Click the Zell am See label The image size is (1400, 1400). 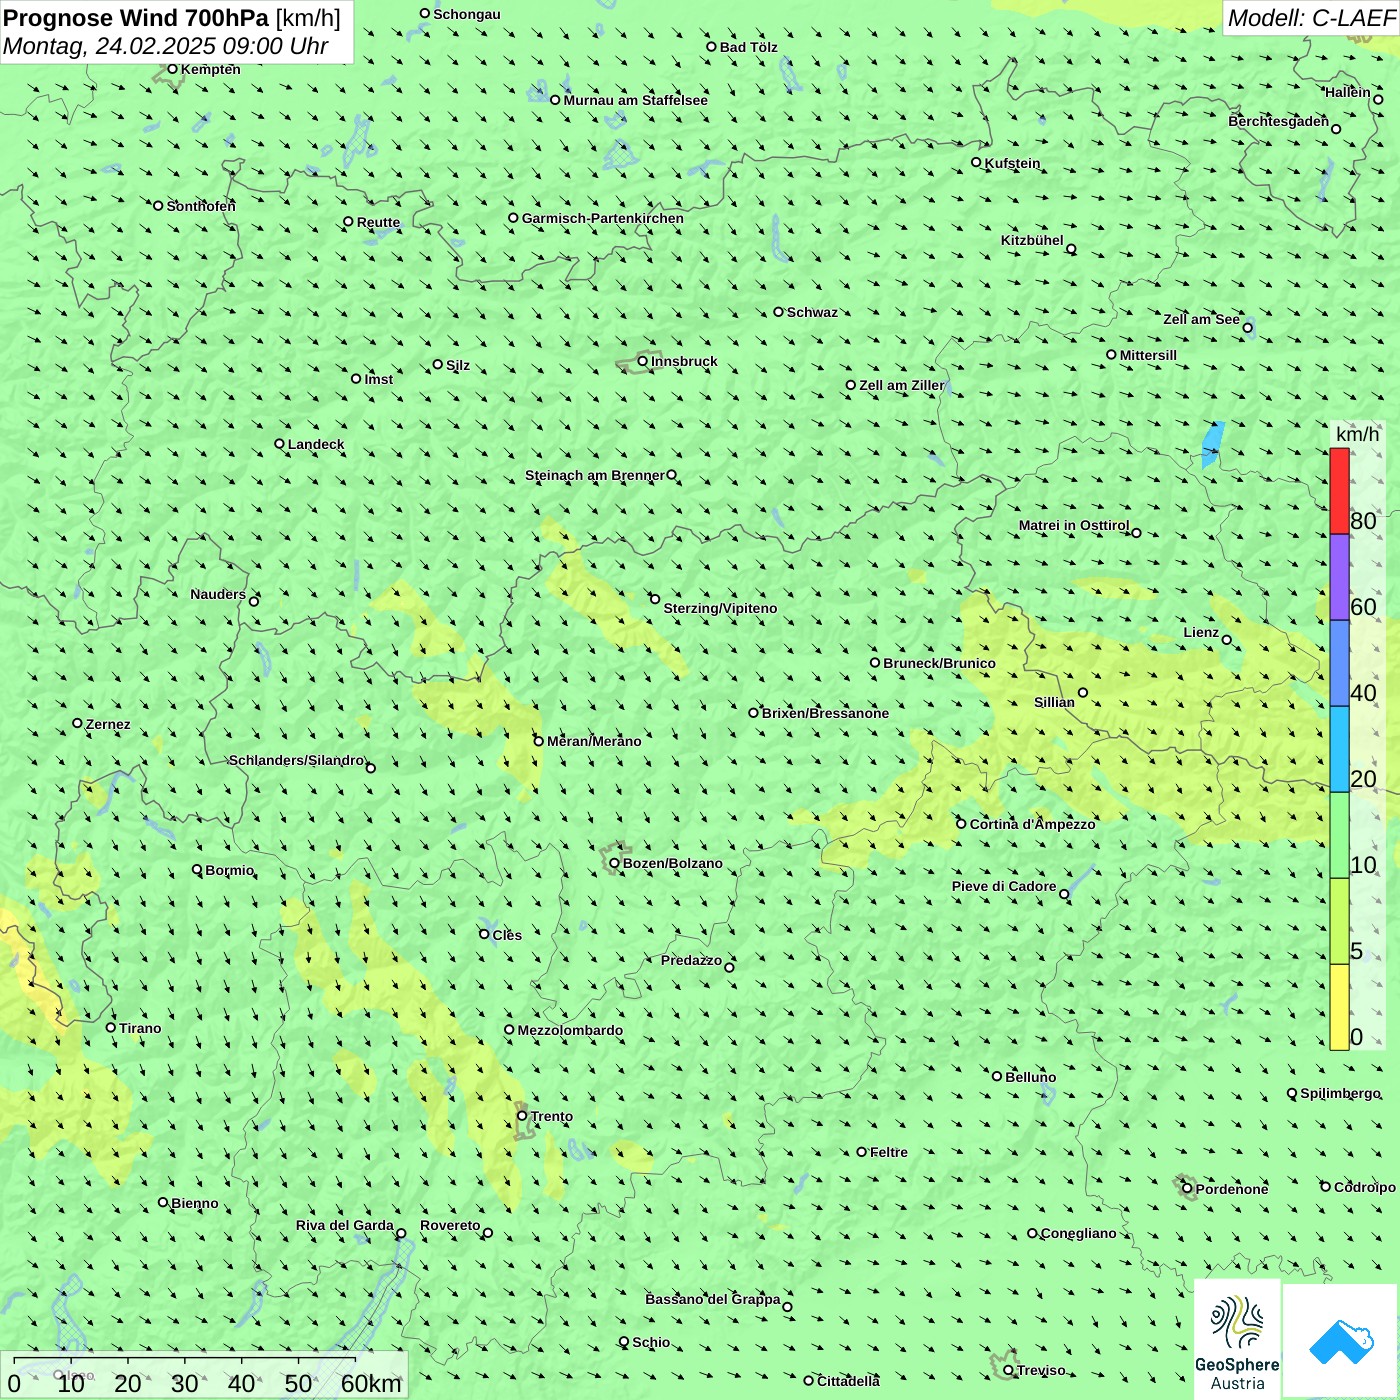click(1201, 319)
